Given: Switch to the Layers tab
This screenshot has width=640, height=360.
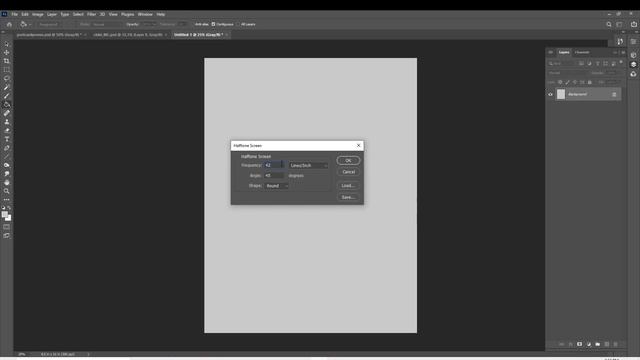Looking at the screenshot, I should [564, 52].
